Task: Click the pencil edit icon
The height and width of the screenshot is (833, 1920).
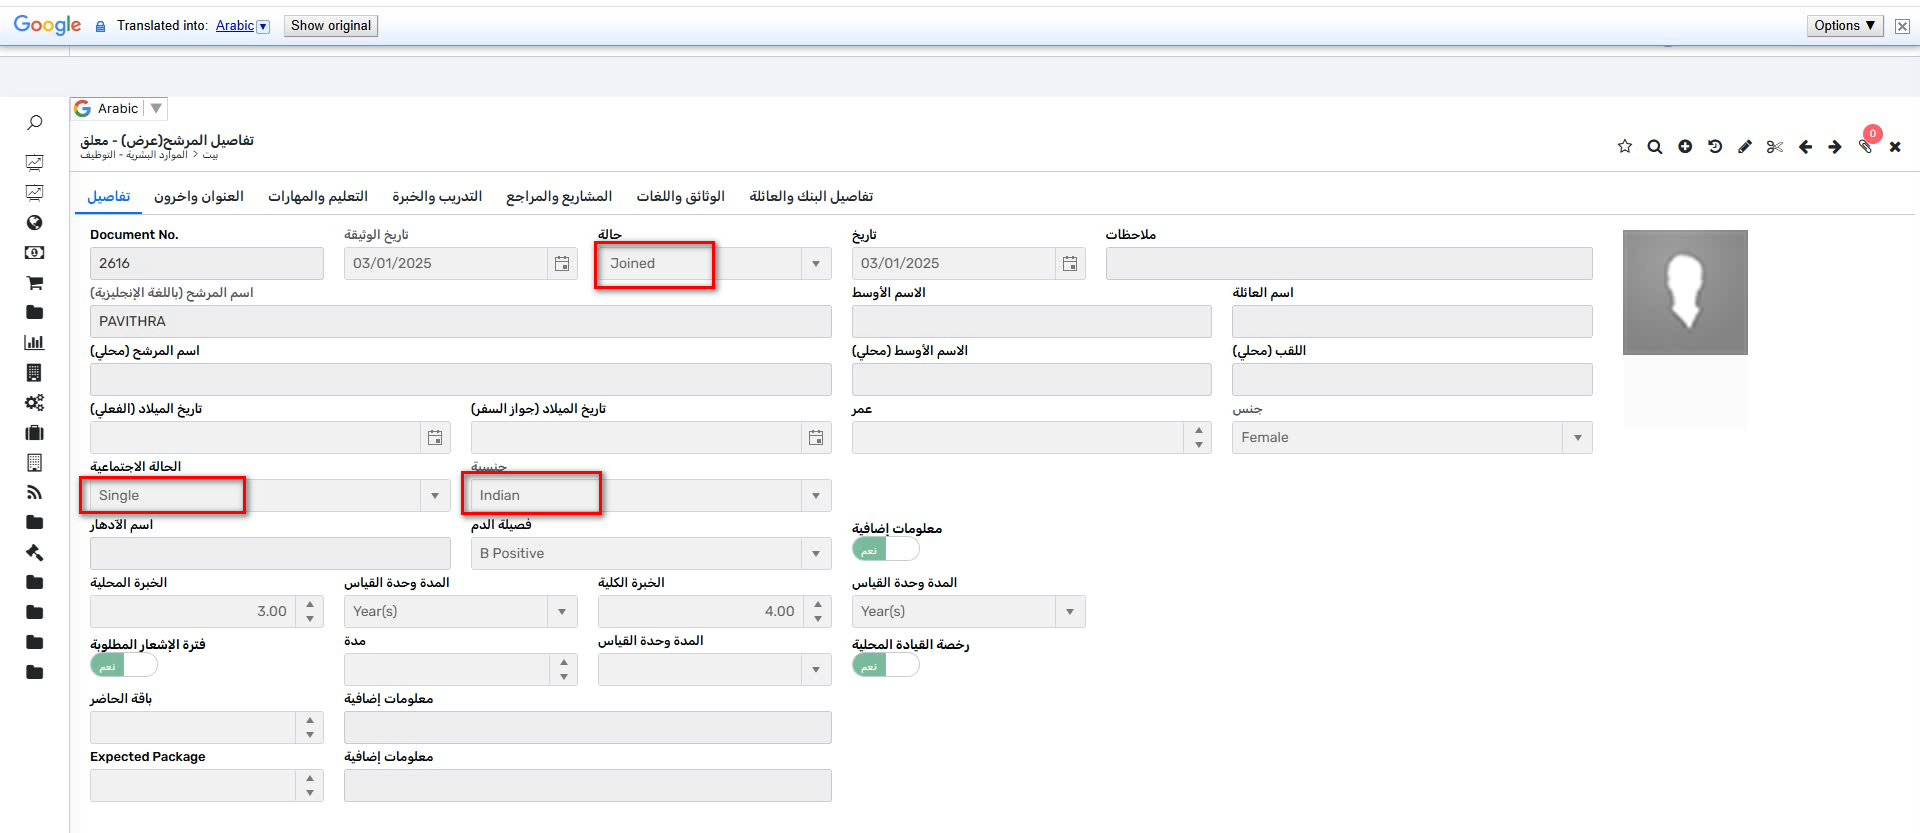Action: click(x=1745, y=147)
